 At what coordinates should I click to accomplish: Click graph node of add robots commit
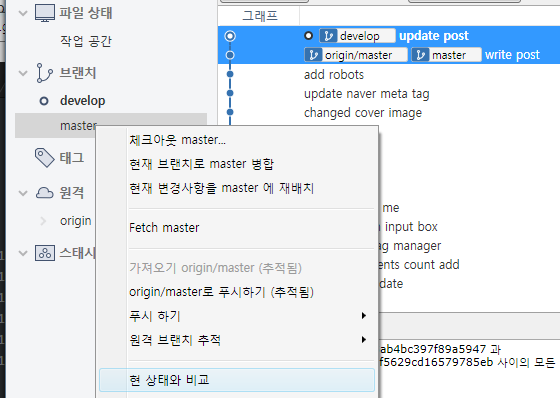pyautogui.click(x=230, y=74)
